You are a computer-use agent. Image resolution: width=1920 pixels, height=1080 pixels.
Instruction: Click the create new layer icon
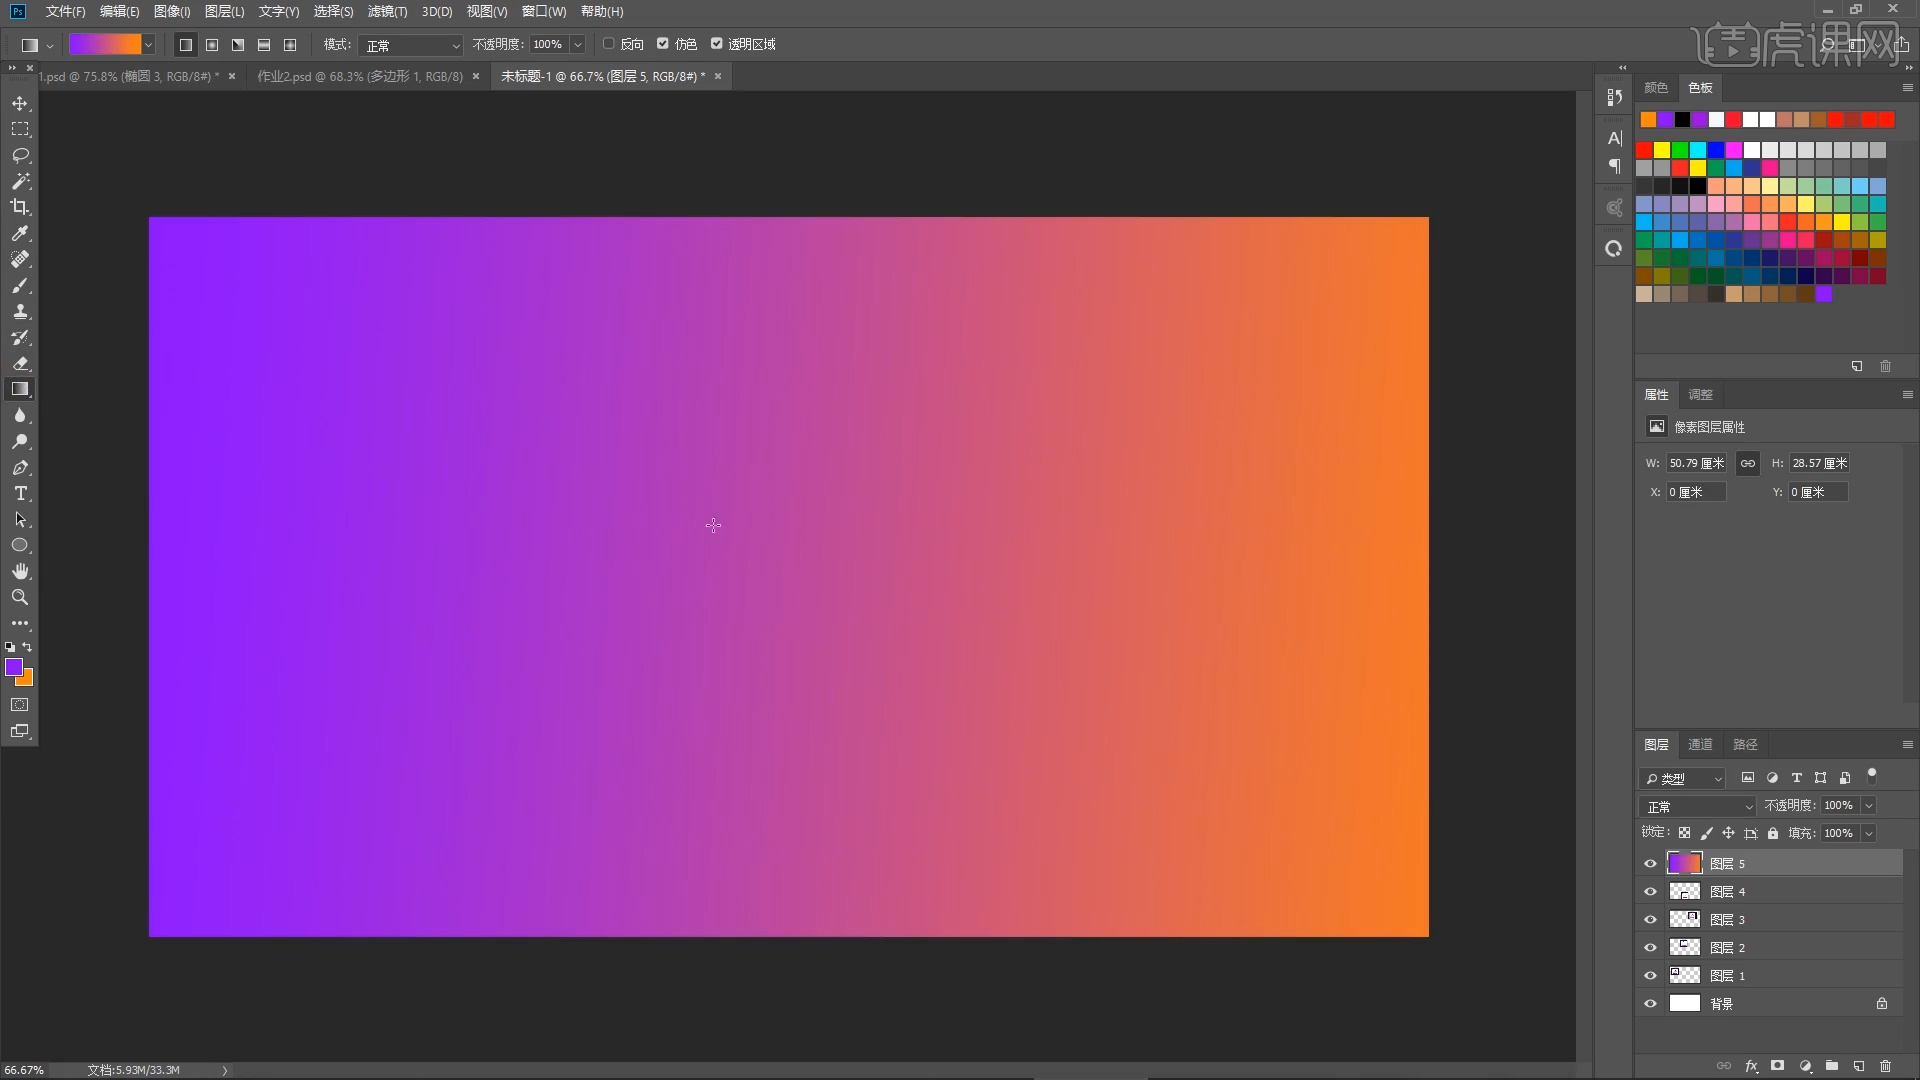tap(1858, 1067)
